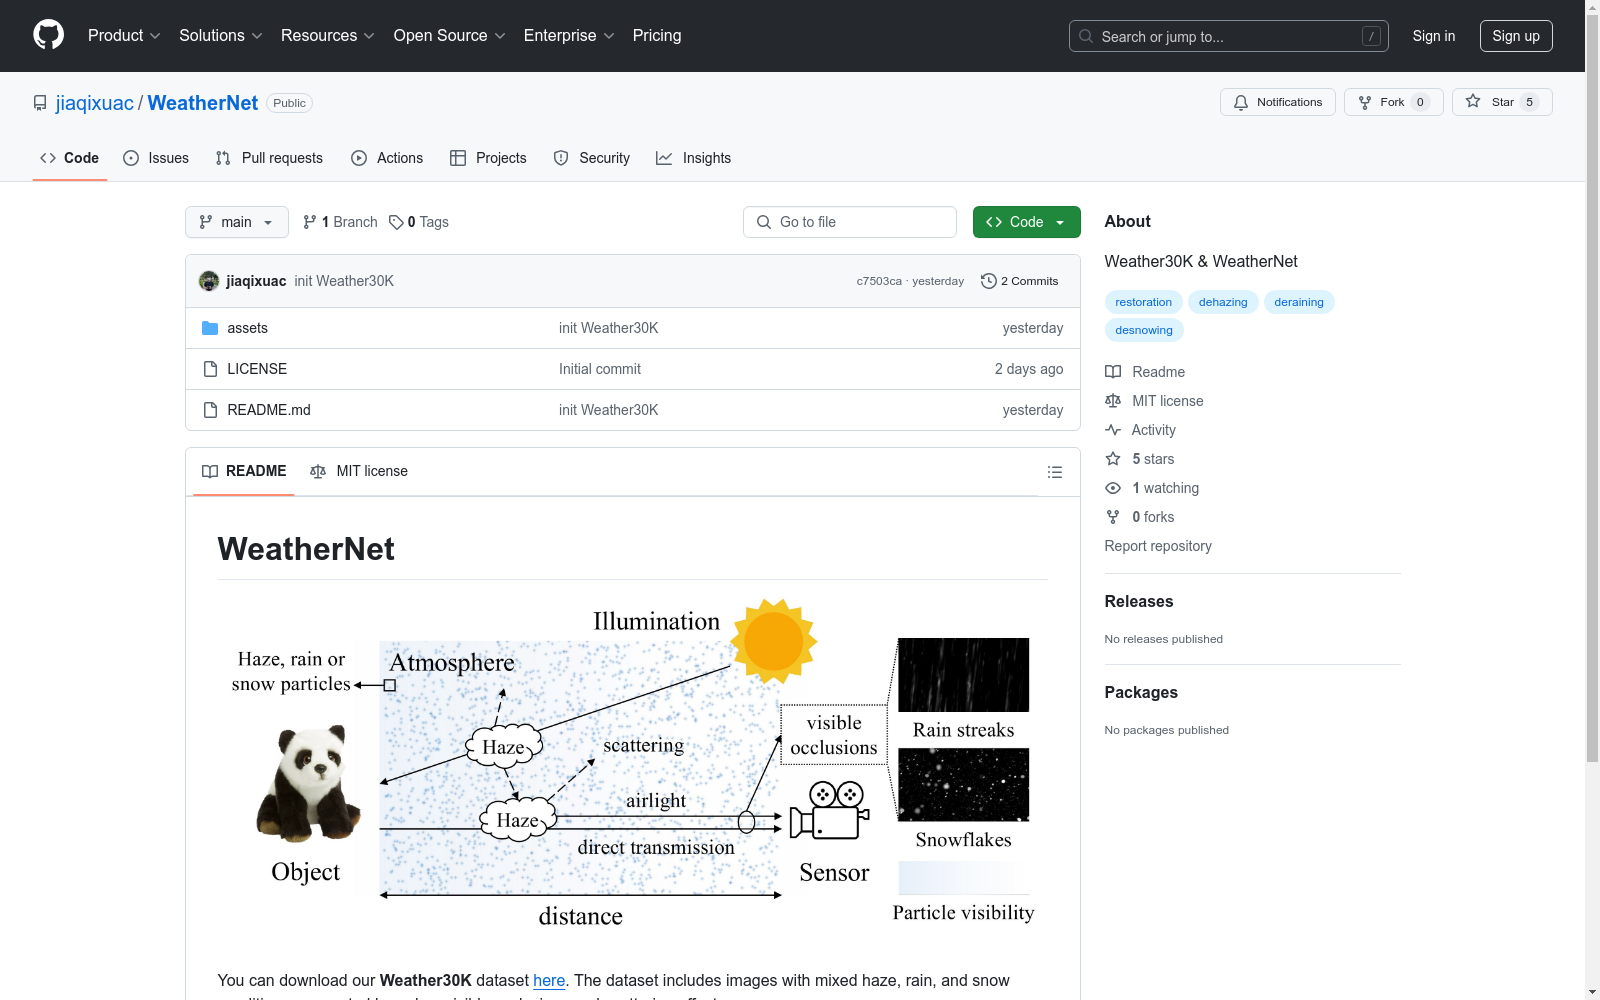Viewport: 1600px width, 1000px height.
Task: Open the jiaqixuac owner link in breadcrumb
Action: (x=95, y=103)
